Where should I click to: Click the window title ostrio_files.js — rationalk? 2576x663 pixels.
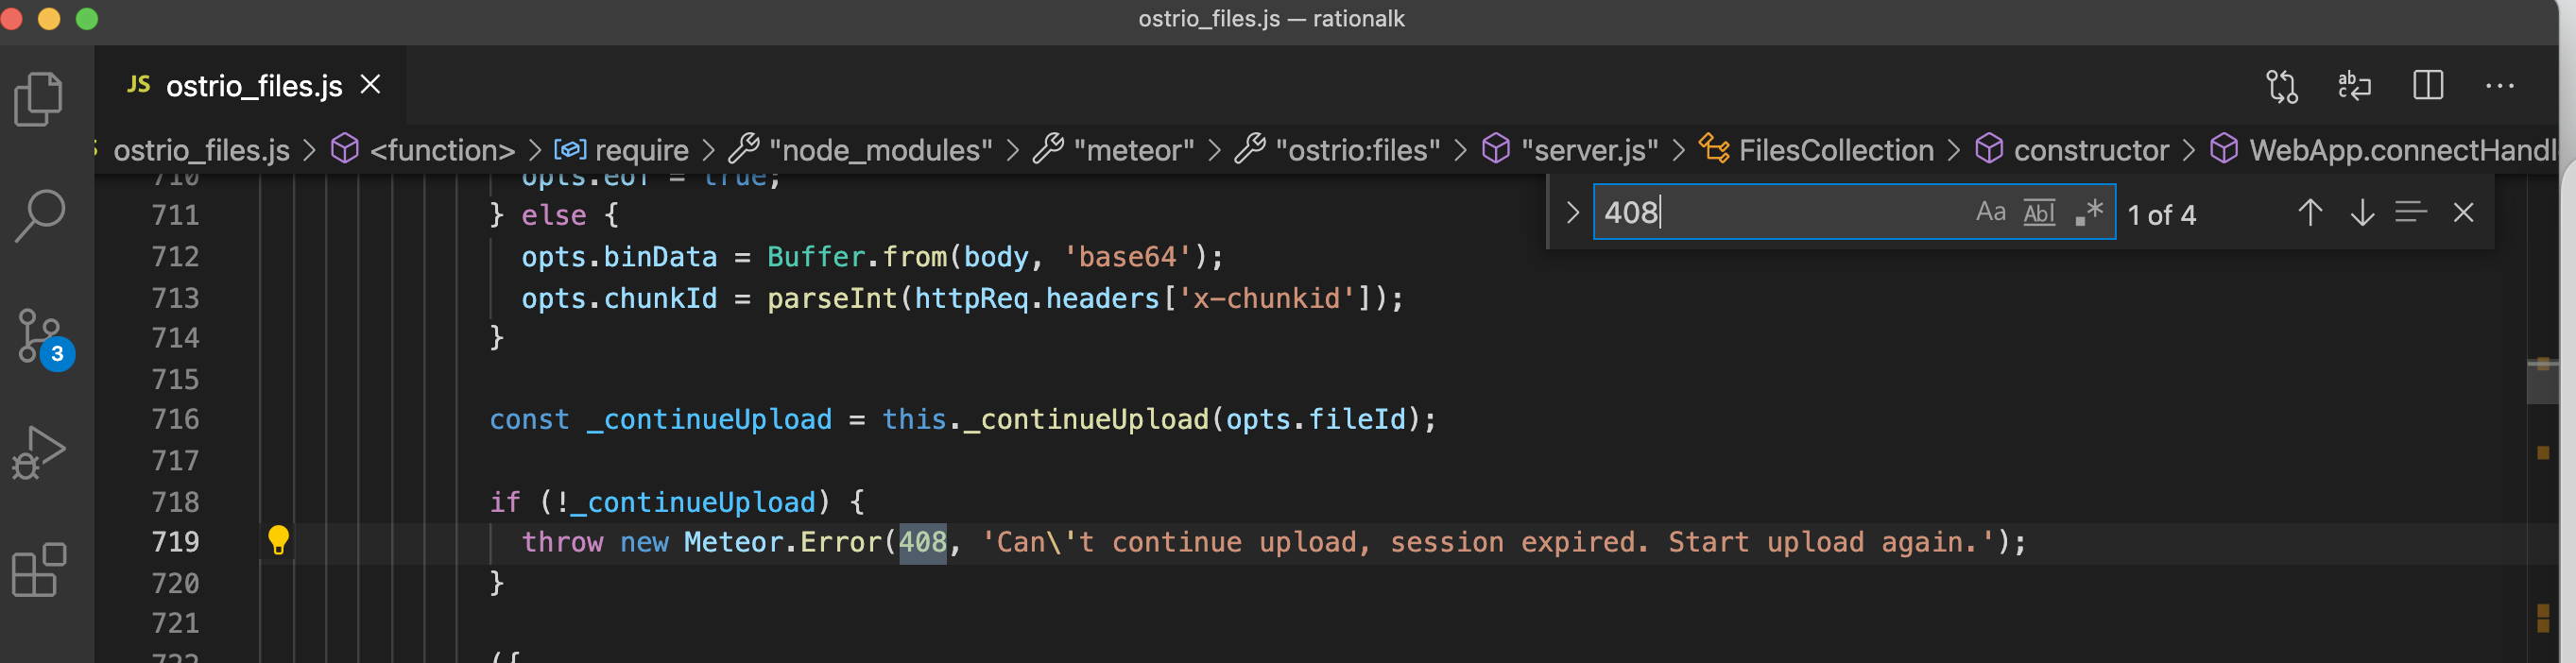(x=1271, y=19)
